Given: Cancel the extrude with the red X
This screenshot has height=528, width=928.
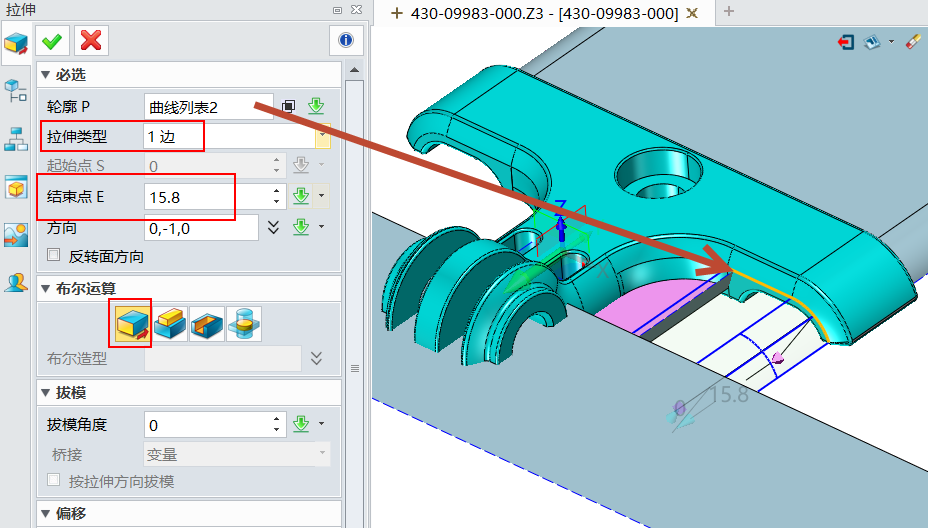Looking at the screenshot, I should [x=91, y=40].
